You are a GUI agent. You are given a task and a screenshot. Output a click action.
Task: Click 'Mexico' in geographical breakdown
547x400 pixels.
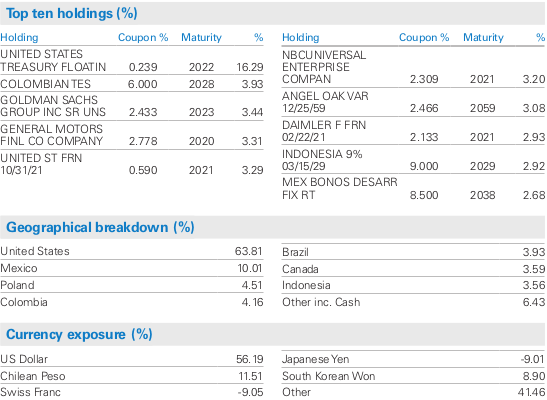point(19,268)
